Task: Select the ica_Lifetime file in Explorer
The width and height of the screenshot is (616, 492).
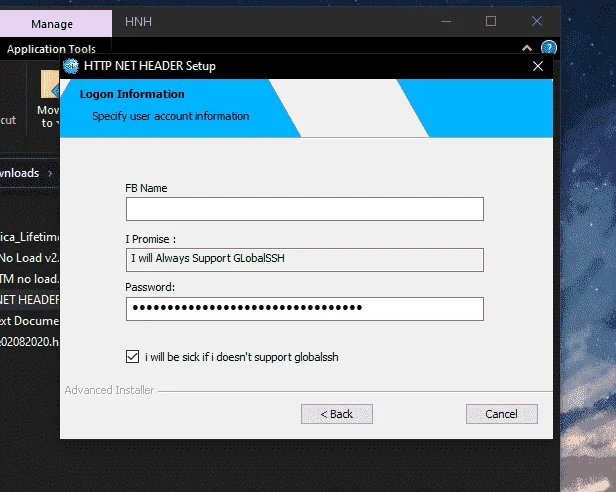Action: coord(29,237)
